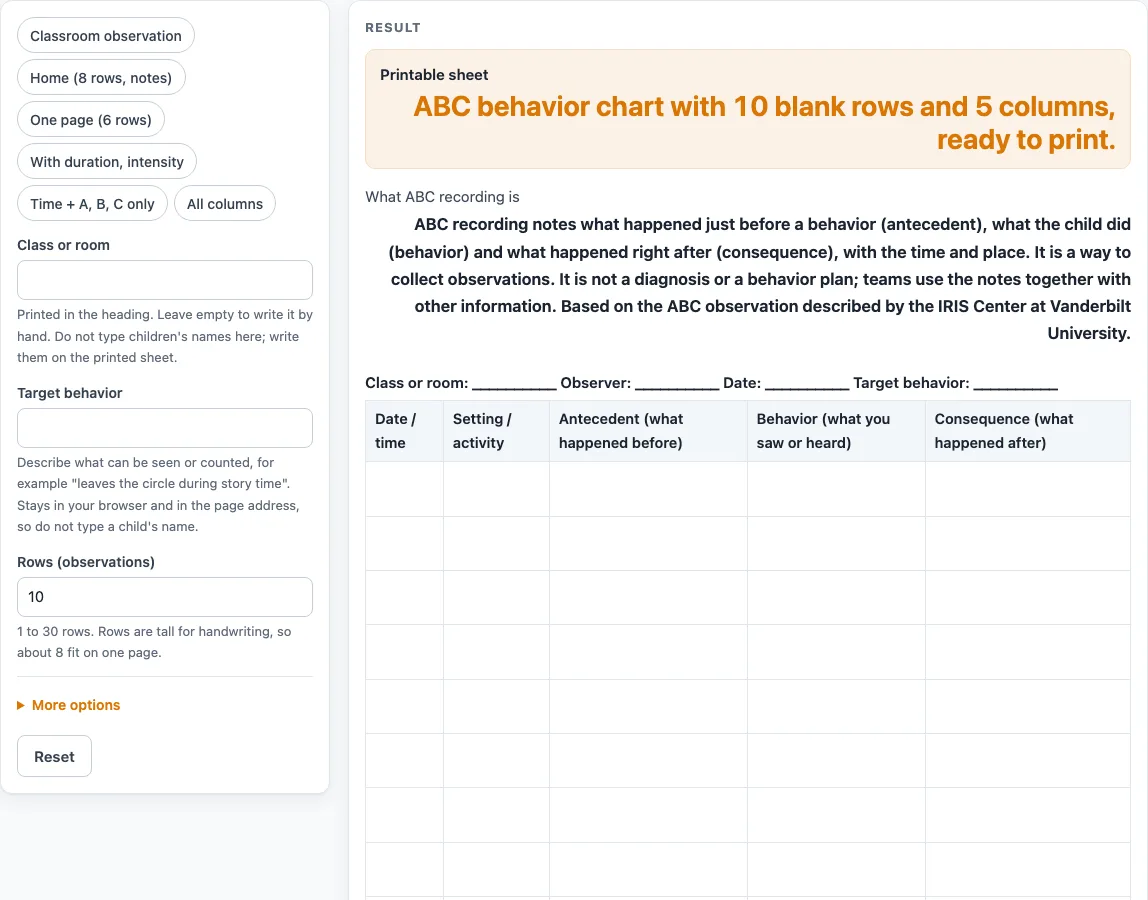Click the Observer: blank line in sheet heading
This screenshot has width=1148, height=900.
pos(676,385)
